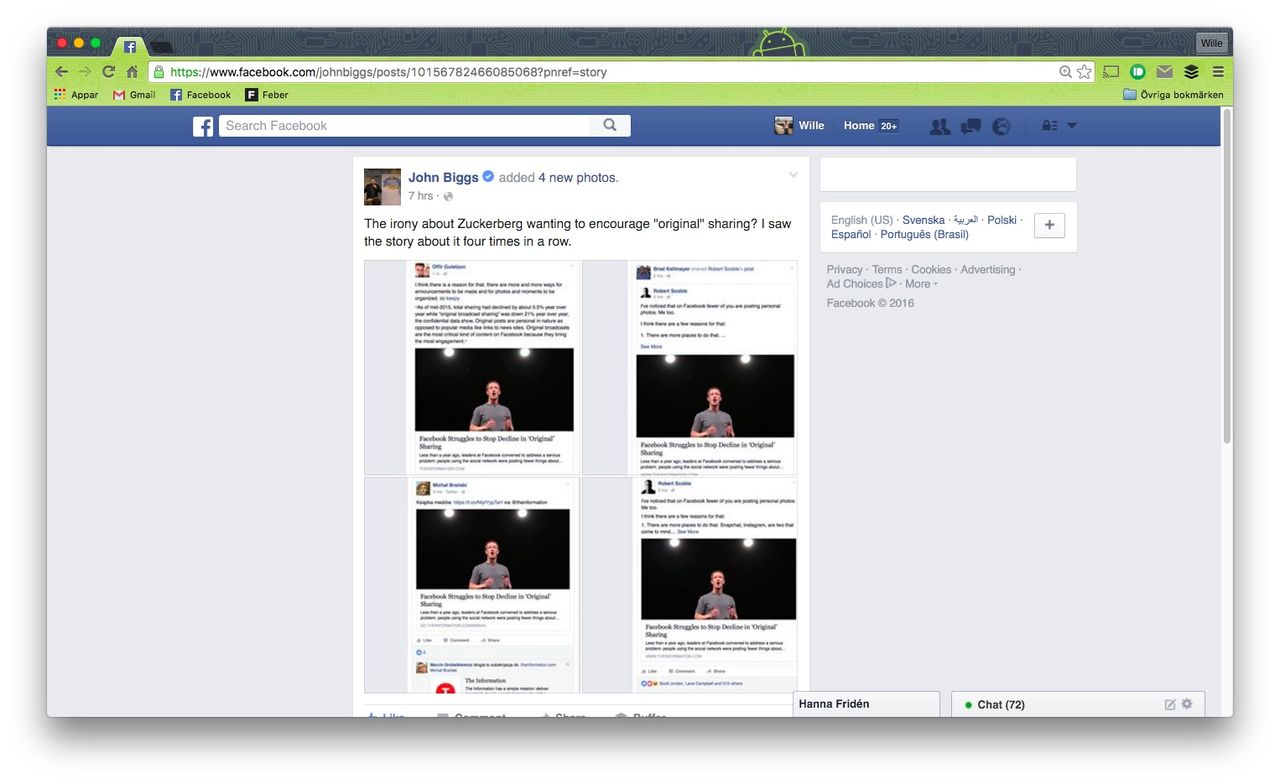Open the chat settings gear icon
1280x784 pixels.
click(1187, 704)
